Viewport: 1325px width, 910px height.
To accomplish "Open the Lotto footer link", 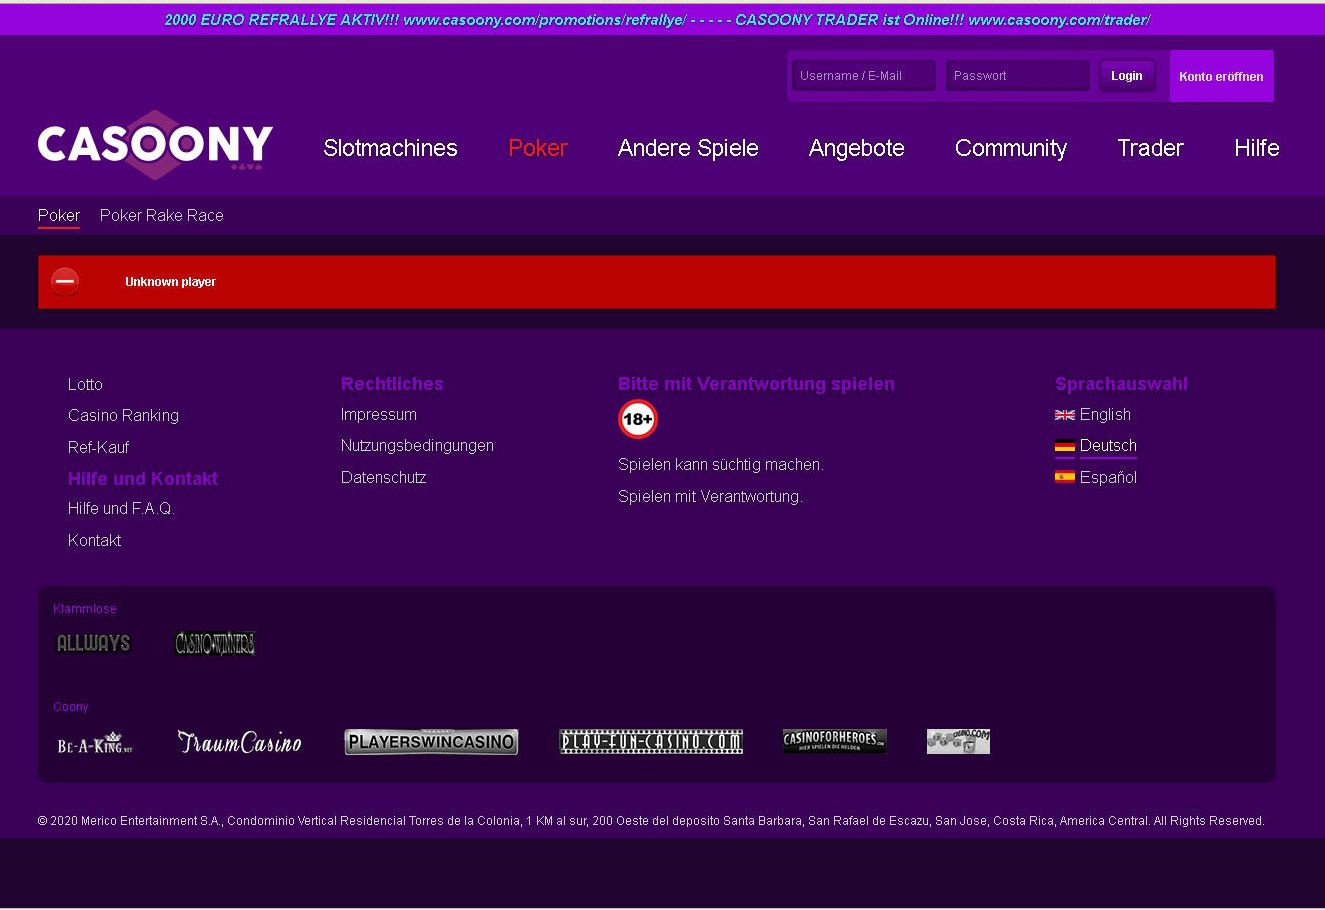I will (x=85, y=385).
